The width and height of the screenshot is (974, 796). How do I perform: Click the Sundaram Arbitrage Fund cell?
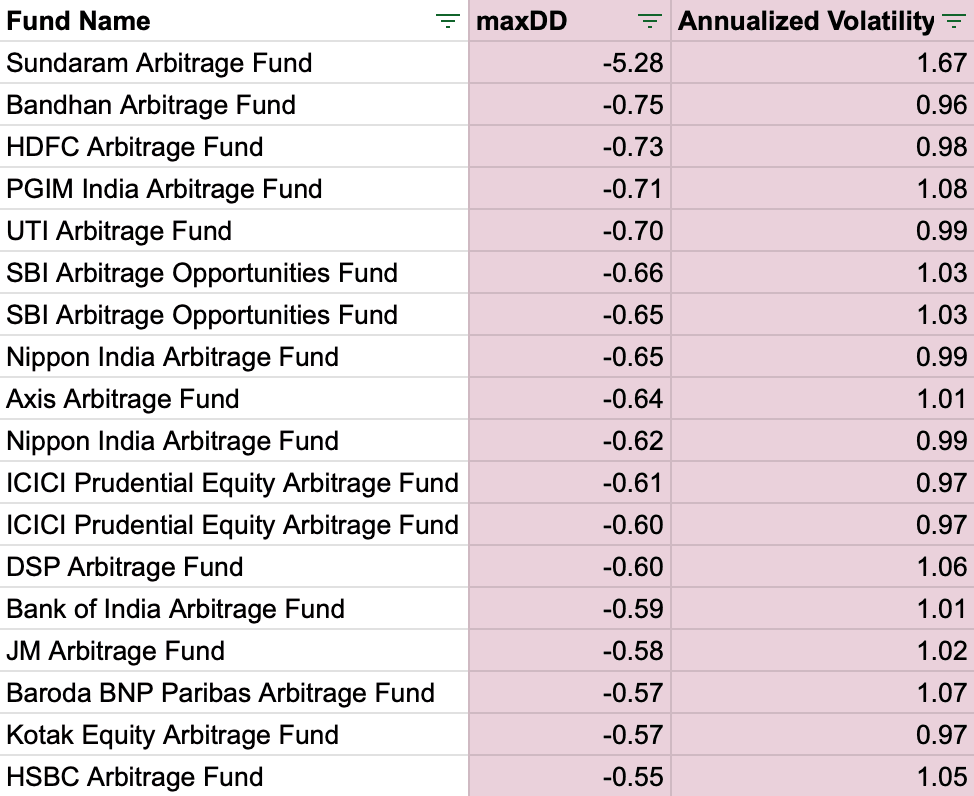(x=159, y=63)
